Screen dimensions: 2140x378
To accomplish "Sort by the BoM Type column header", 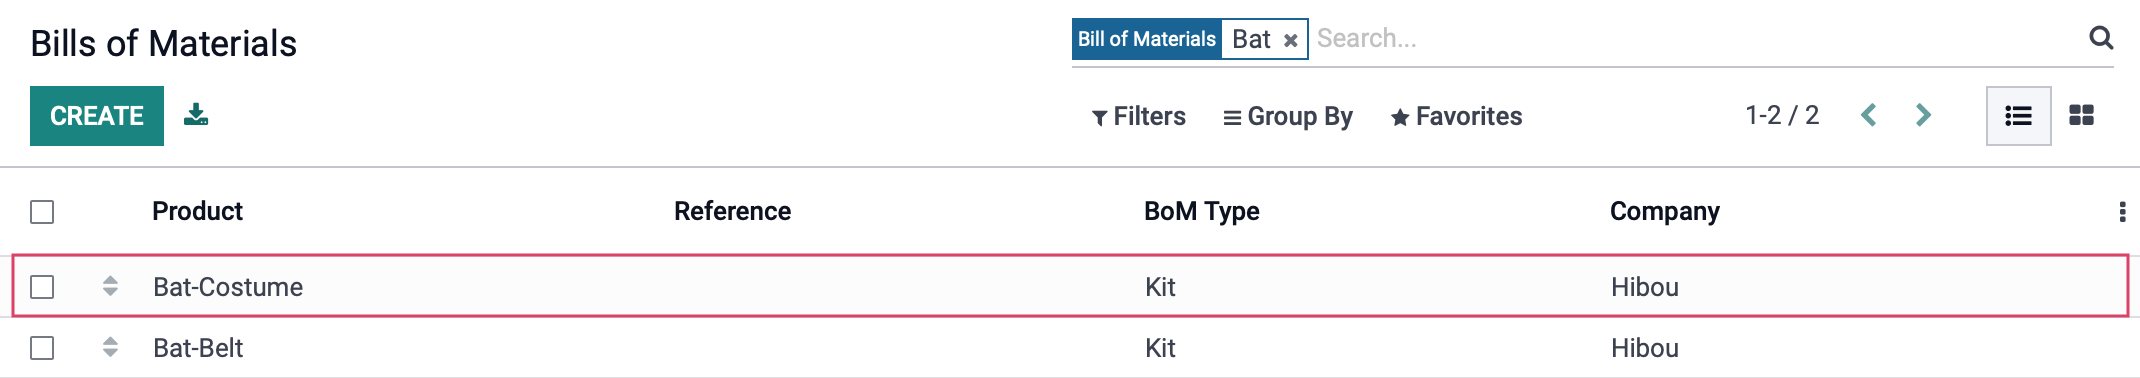I will (1201, 211).
